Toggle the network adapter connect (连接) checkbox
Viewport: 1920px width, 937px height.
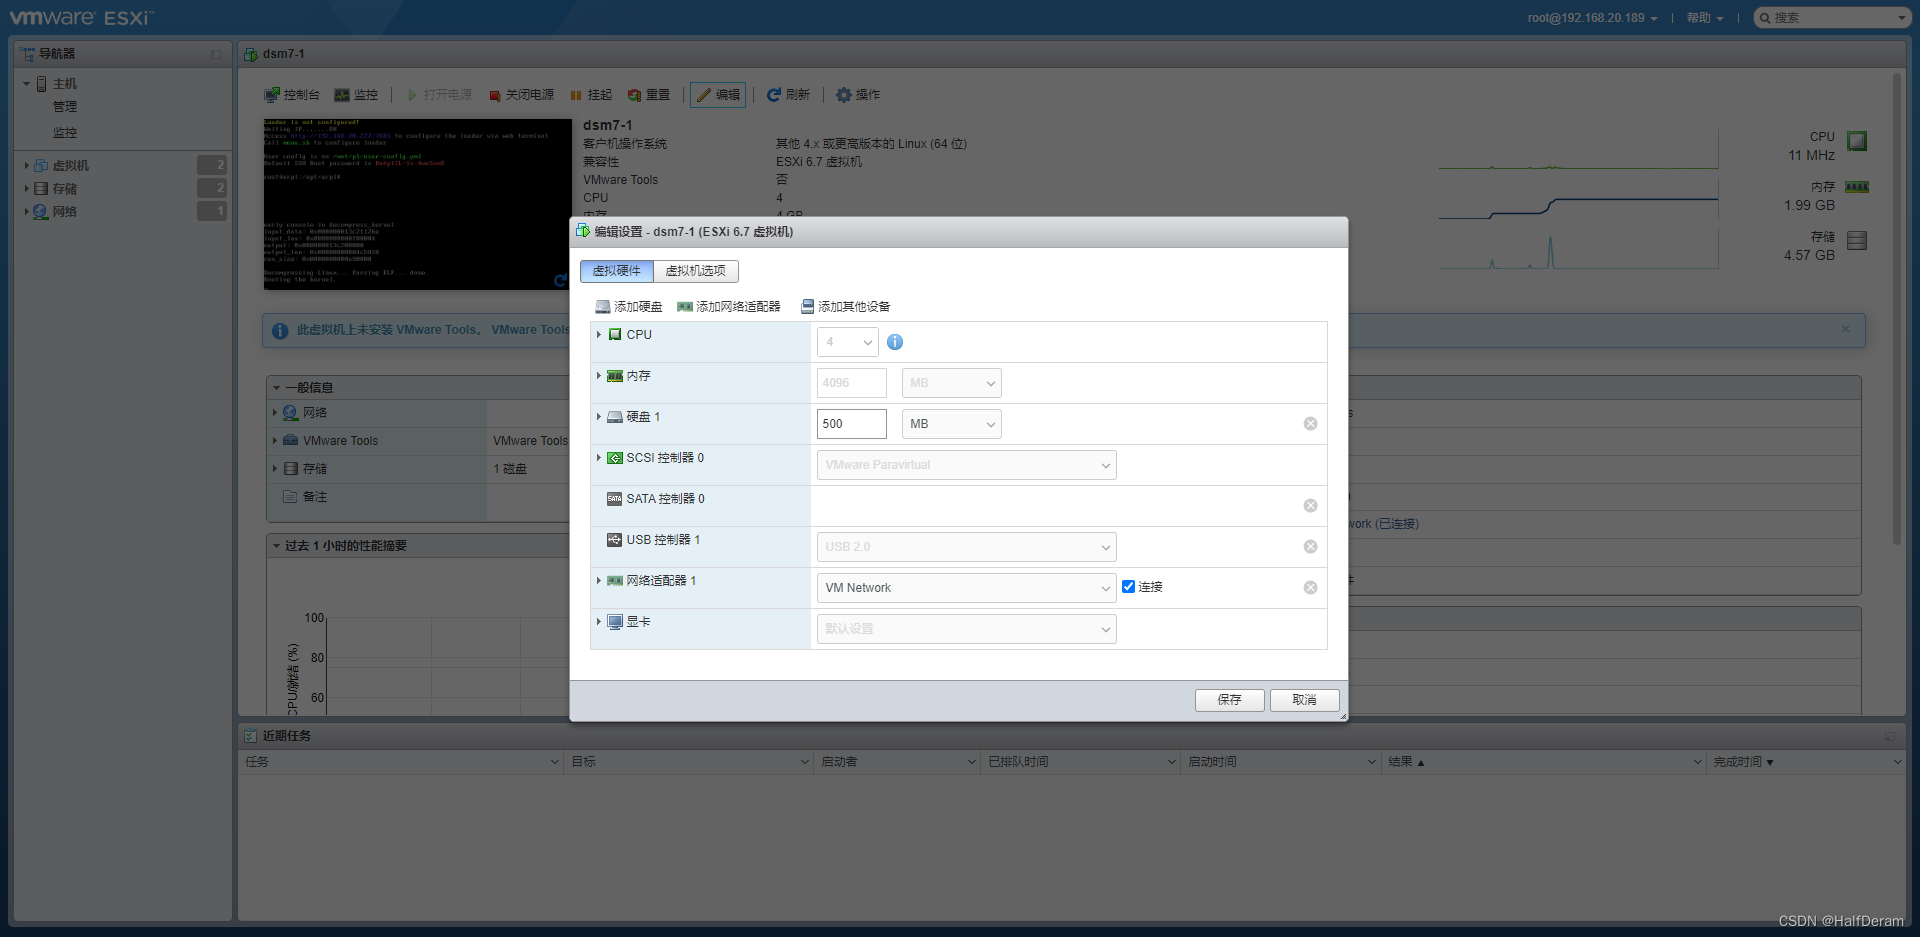[x=1128, y=587]
